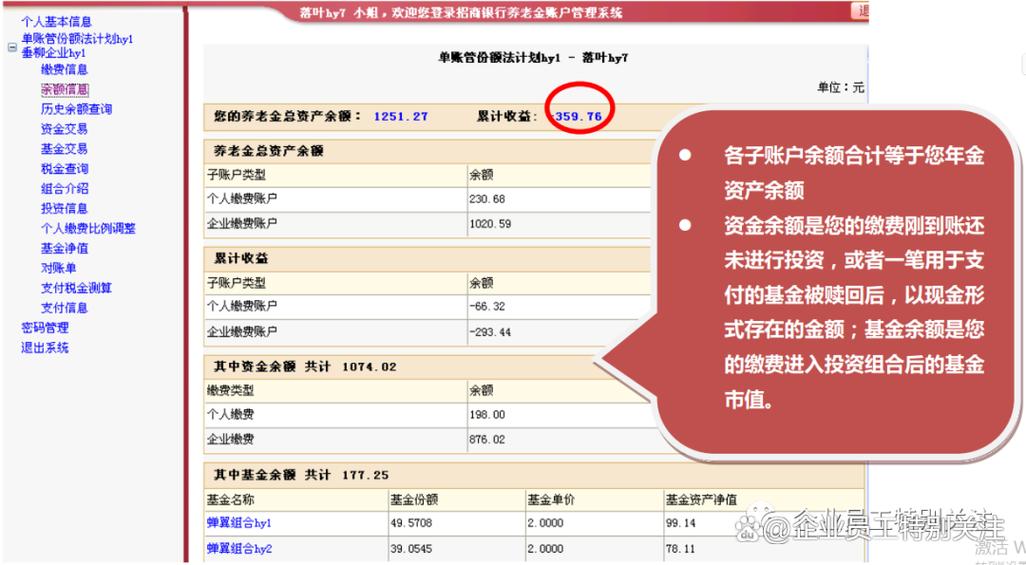Click fund net asset value 99.14
The image size is (1026, 565).
coord(681,523)
